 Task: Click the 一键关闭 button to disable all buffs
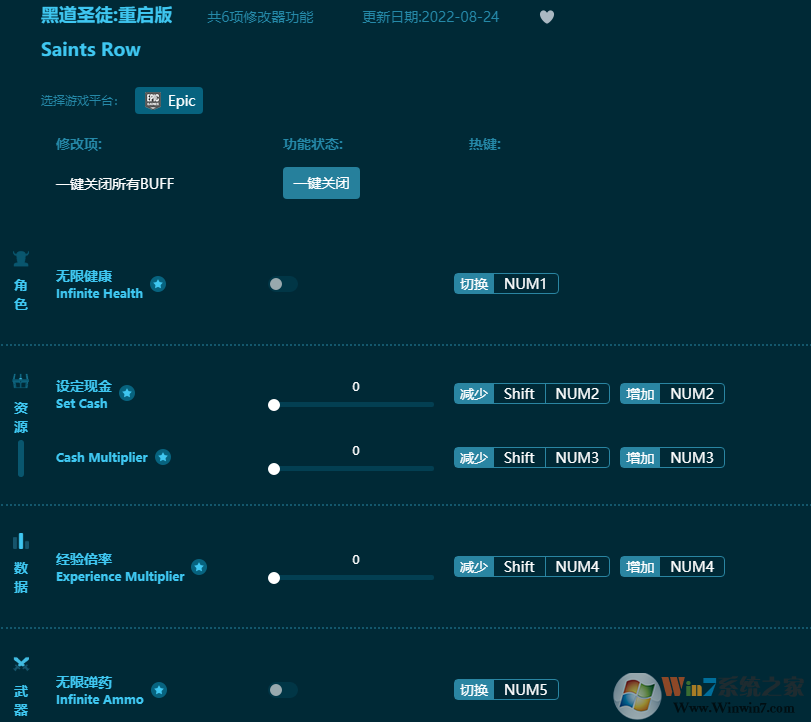click(321, 183)
